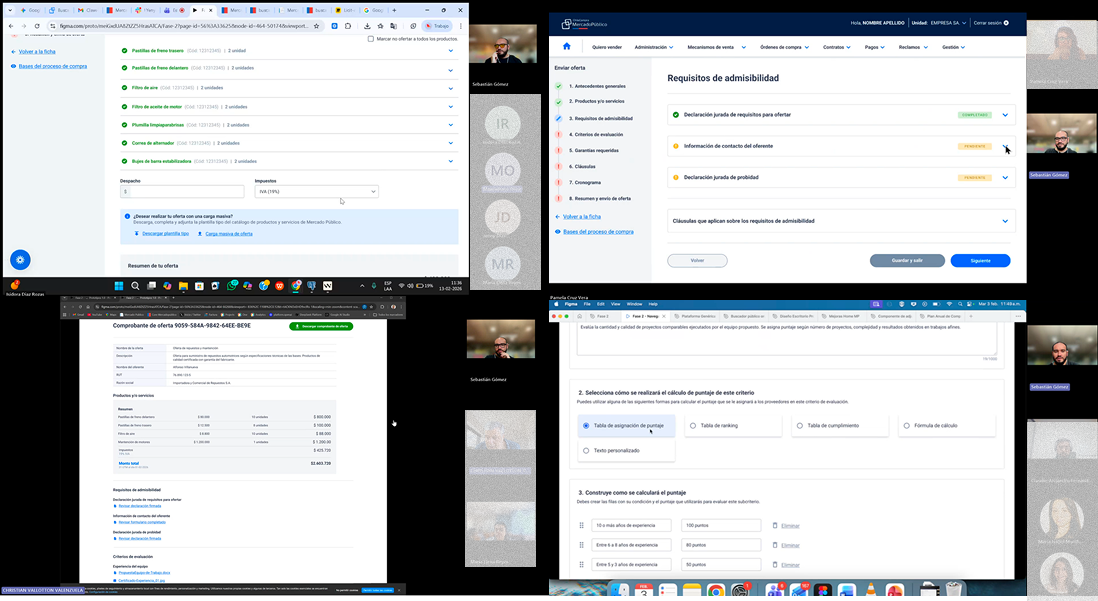Click the Figma home icon beside the tabs

point(580,316)
